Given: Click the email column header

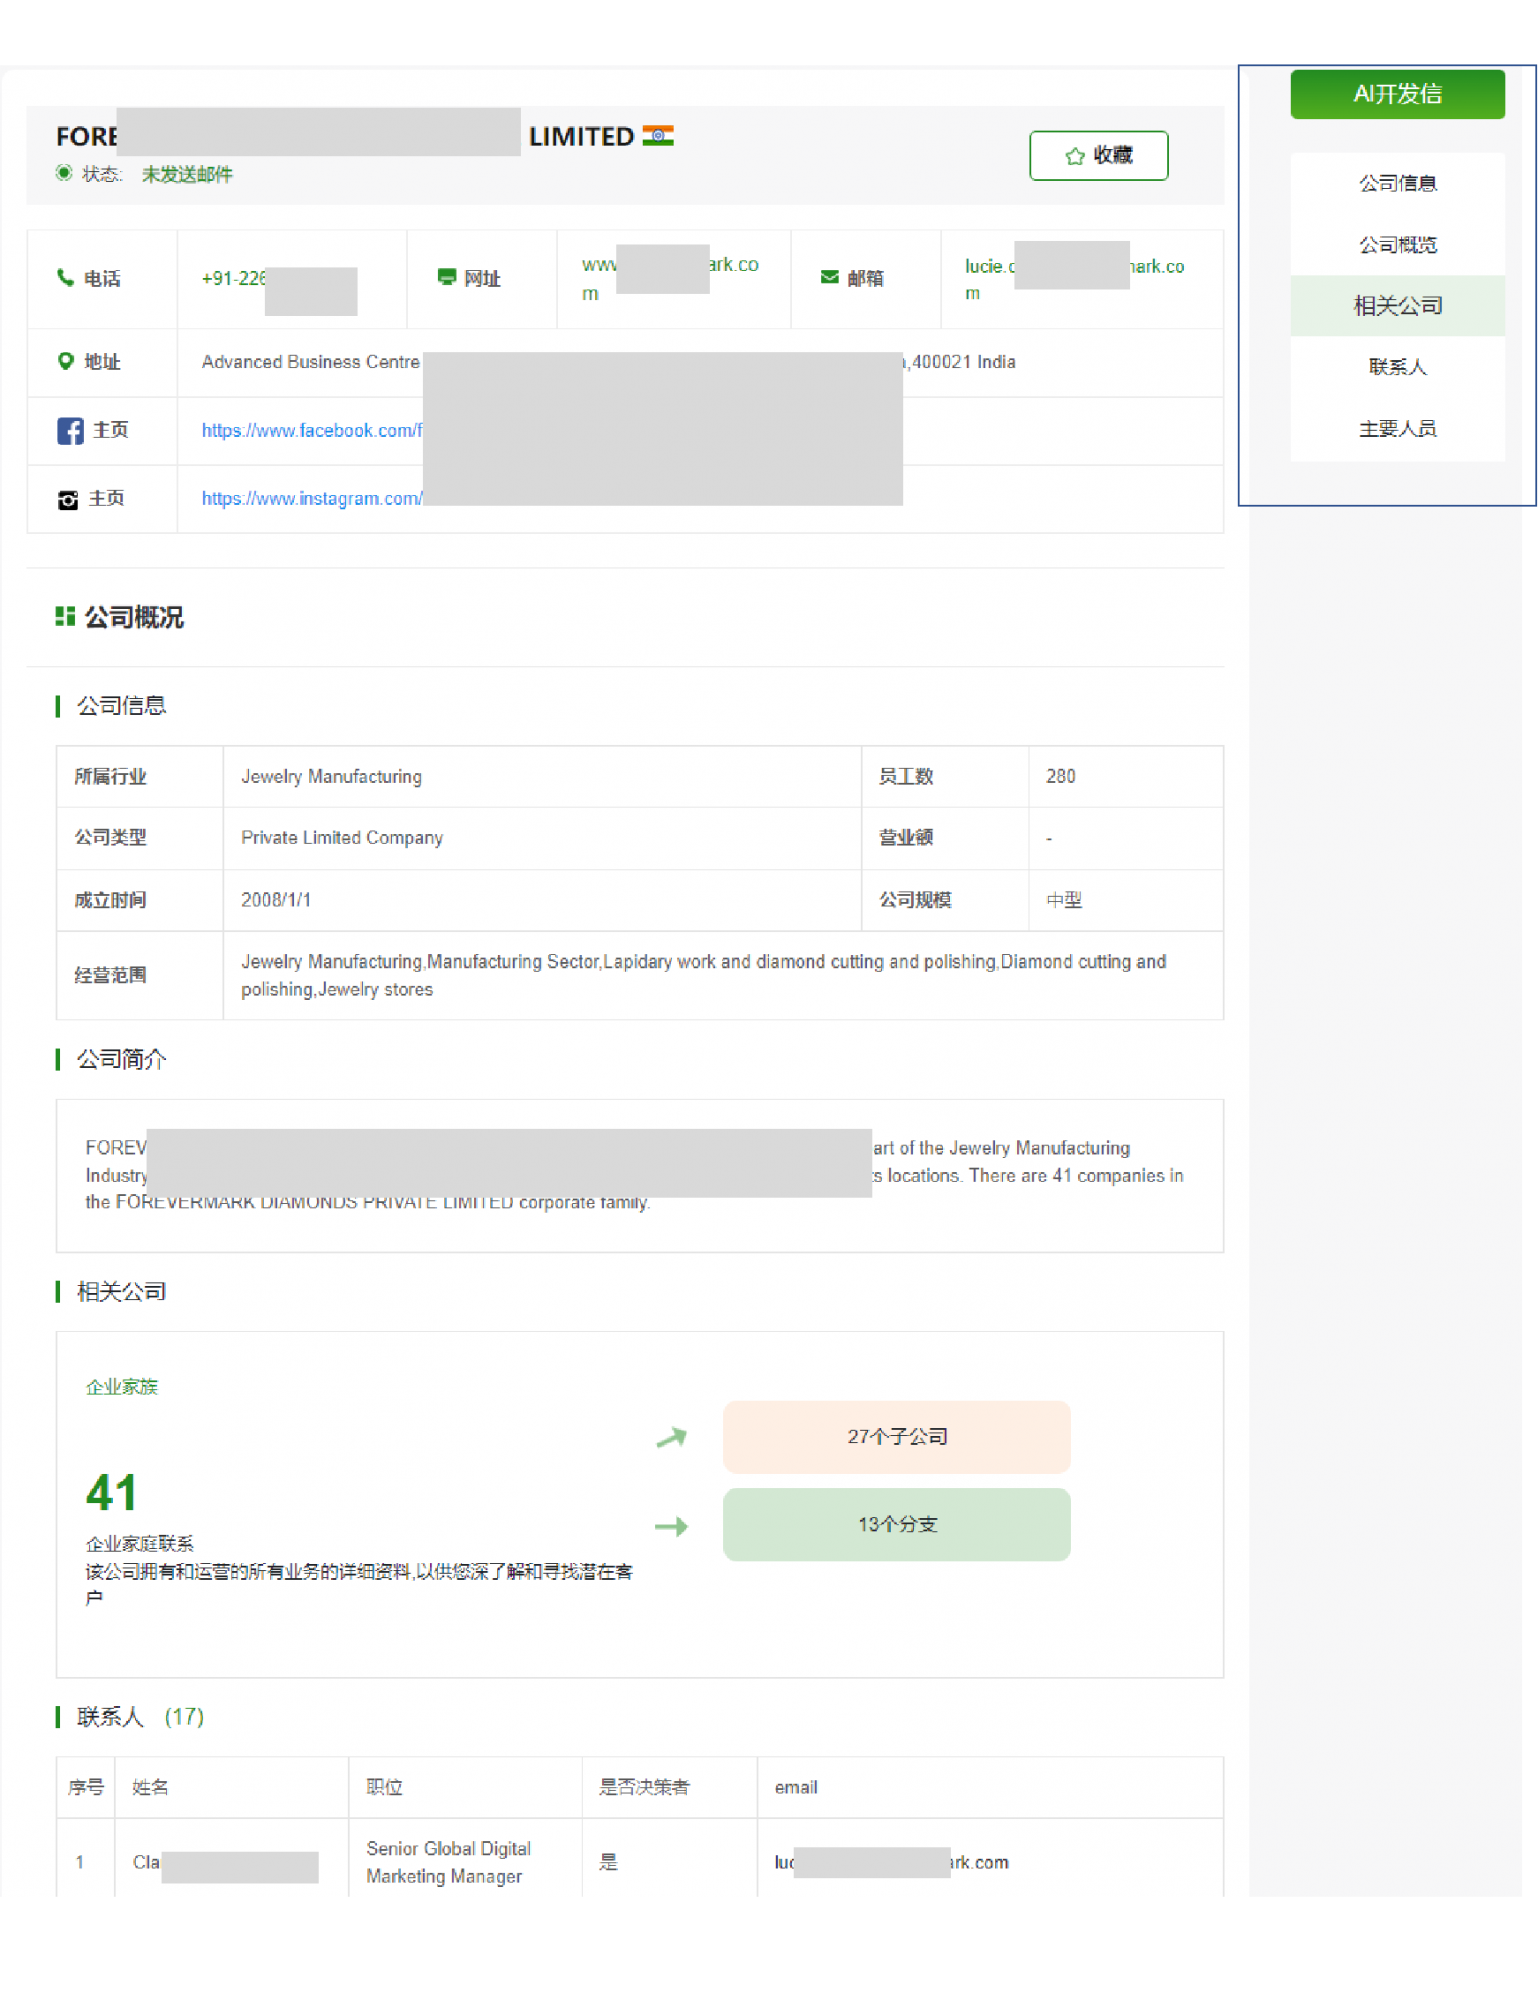Looking at the screenshot, I should click(x=795, y=1787).
